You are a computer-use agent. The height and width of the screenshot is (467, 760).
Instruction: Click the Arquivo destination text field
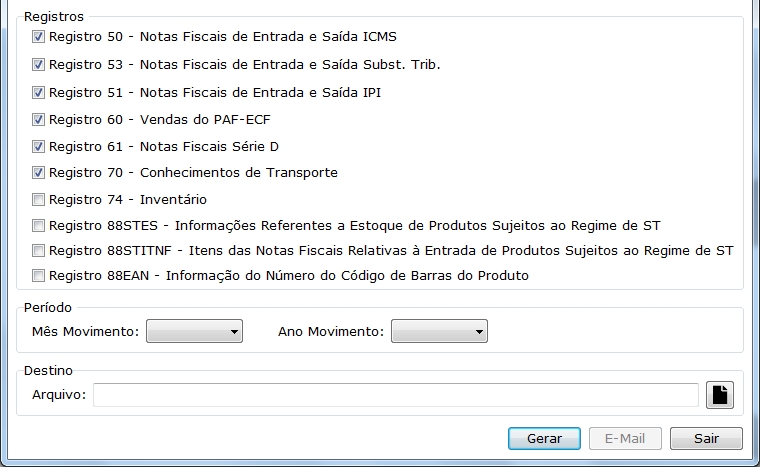(x=395, y=395)
